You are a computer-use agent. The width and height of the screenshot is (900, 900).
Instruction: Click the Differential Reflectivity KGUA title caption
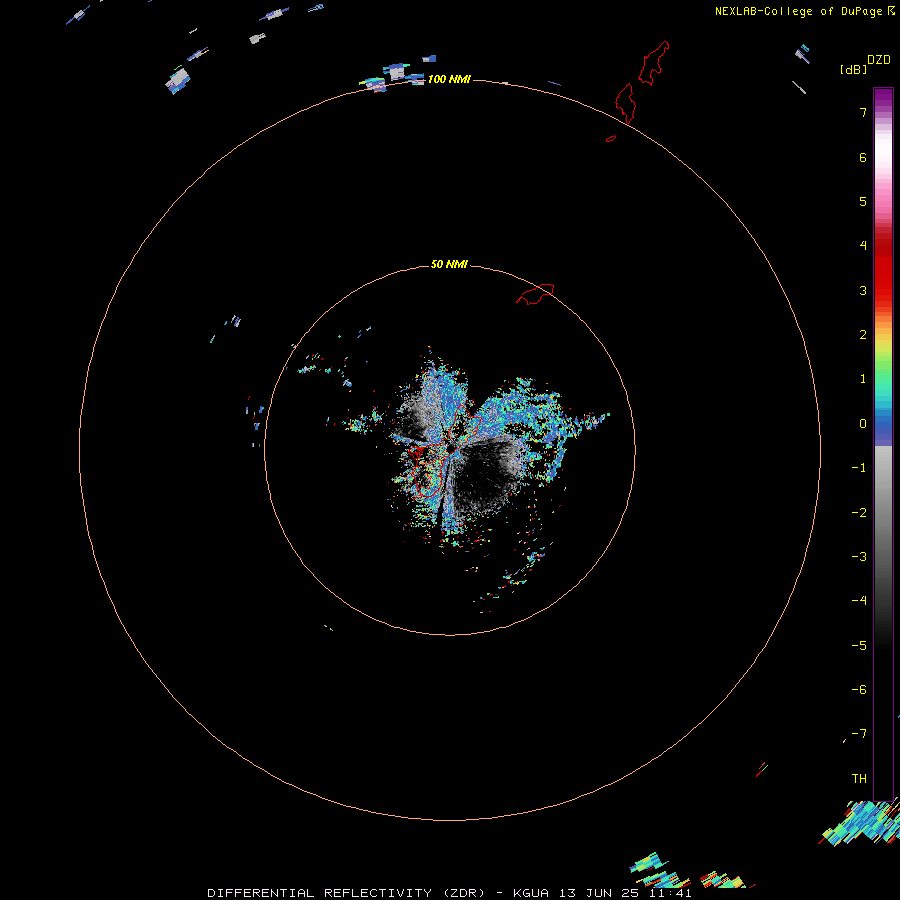pyautogui.click(x=449, y=893)
